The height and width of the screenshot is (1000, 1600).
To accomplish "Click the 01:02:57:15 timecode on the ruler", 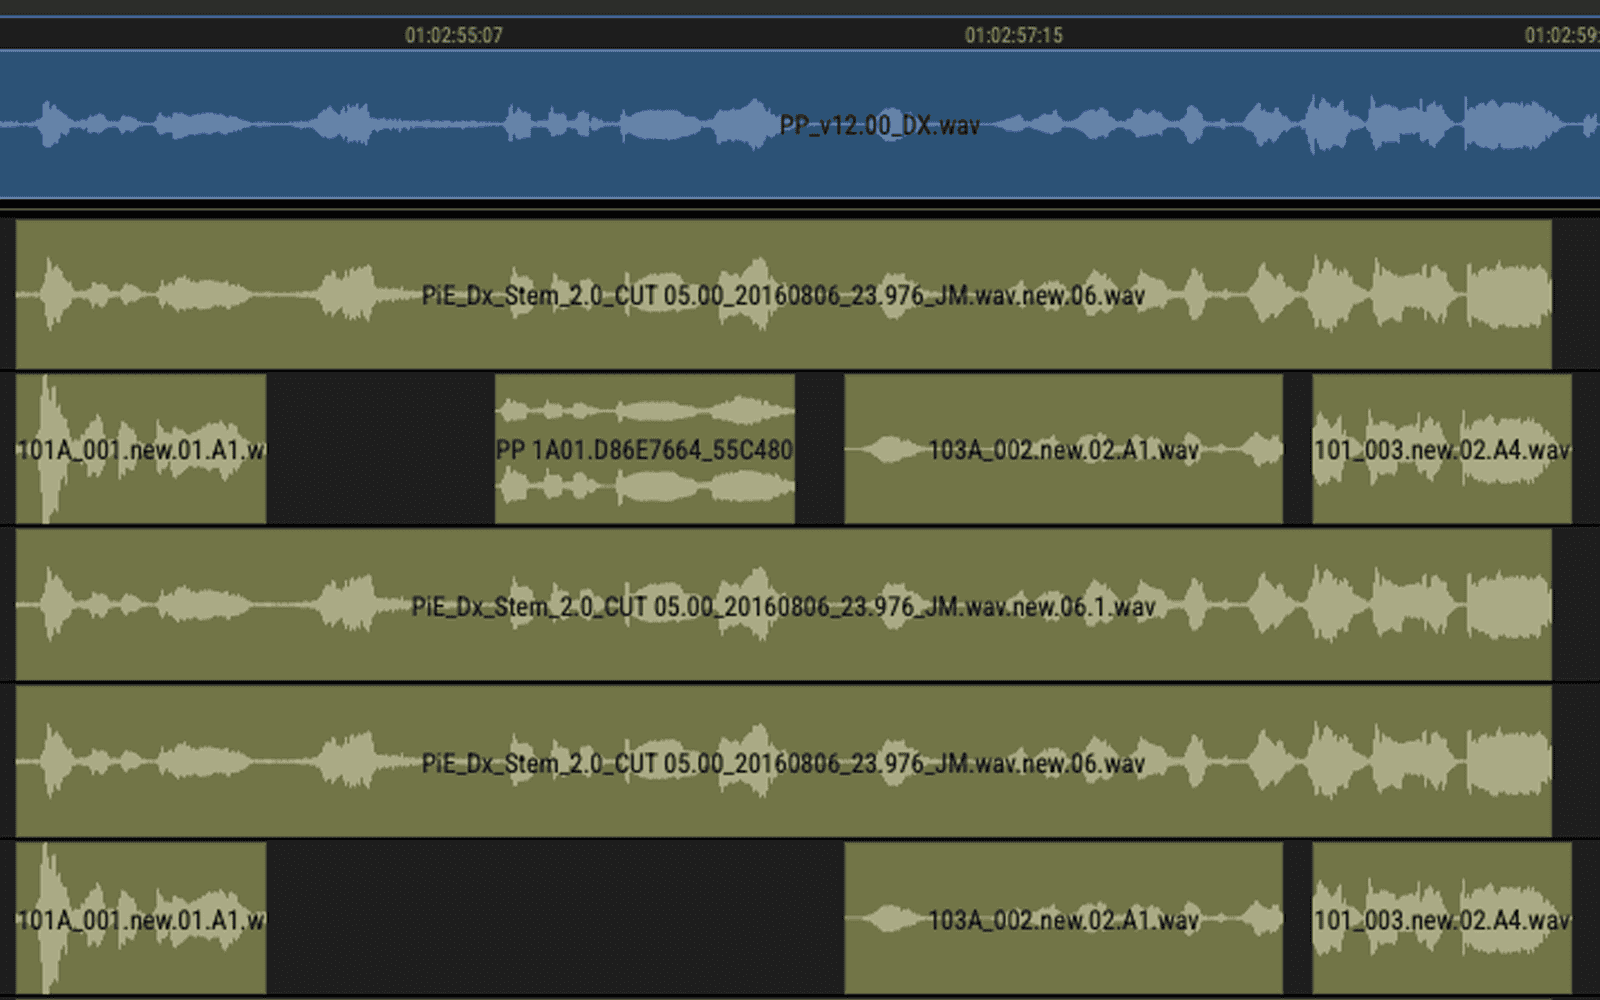I will [x=1013, y=35].
